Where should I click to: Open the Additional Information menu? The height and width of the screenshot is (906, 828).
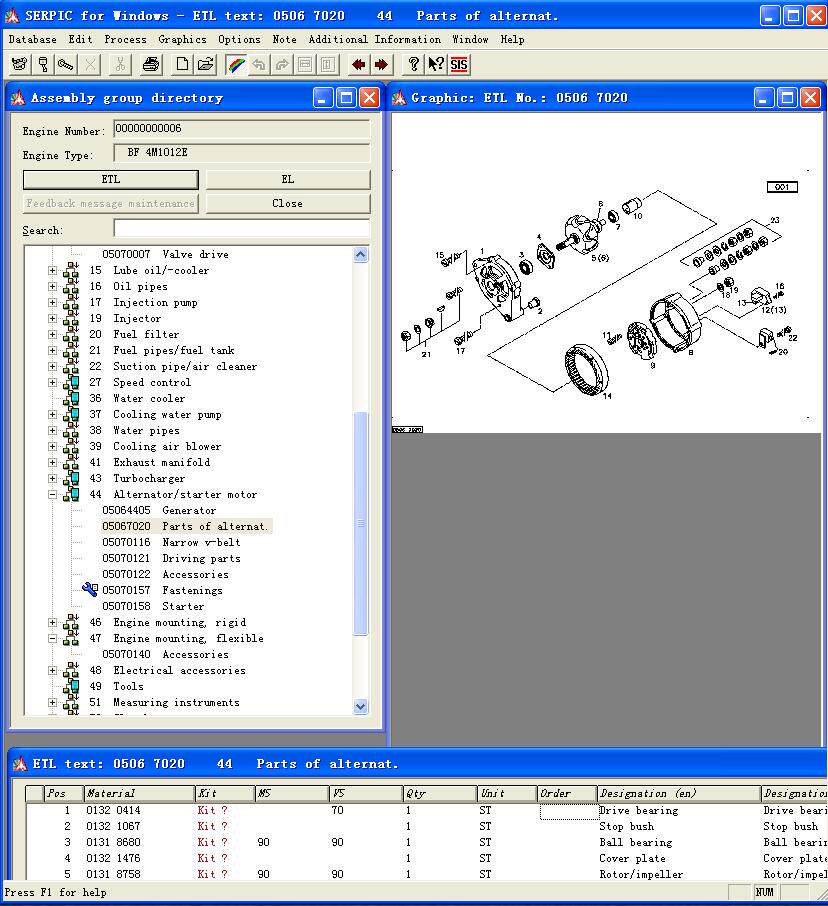pyautogui.click(x=374, y=39)
